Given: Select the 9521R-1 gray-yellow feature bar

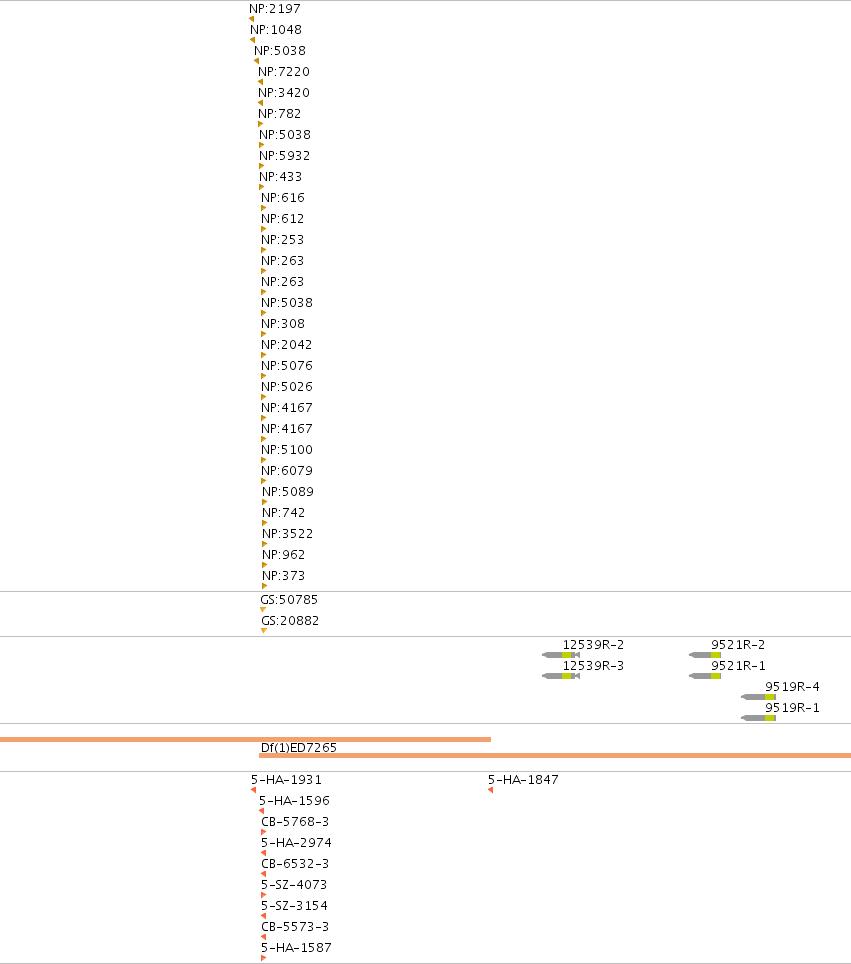Looking at the screenshot, I should point(705,676).
